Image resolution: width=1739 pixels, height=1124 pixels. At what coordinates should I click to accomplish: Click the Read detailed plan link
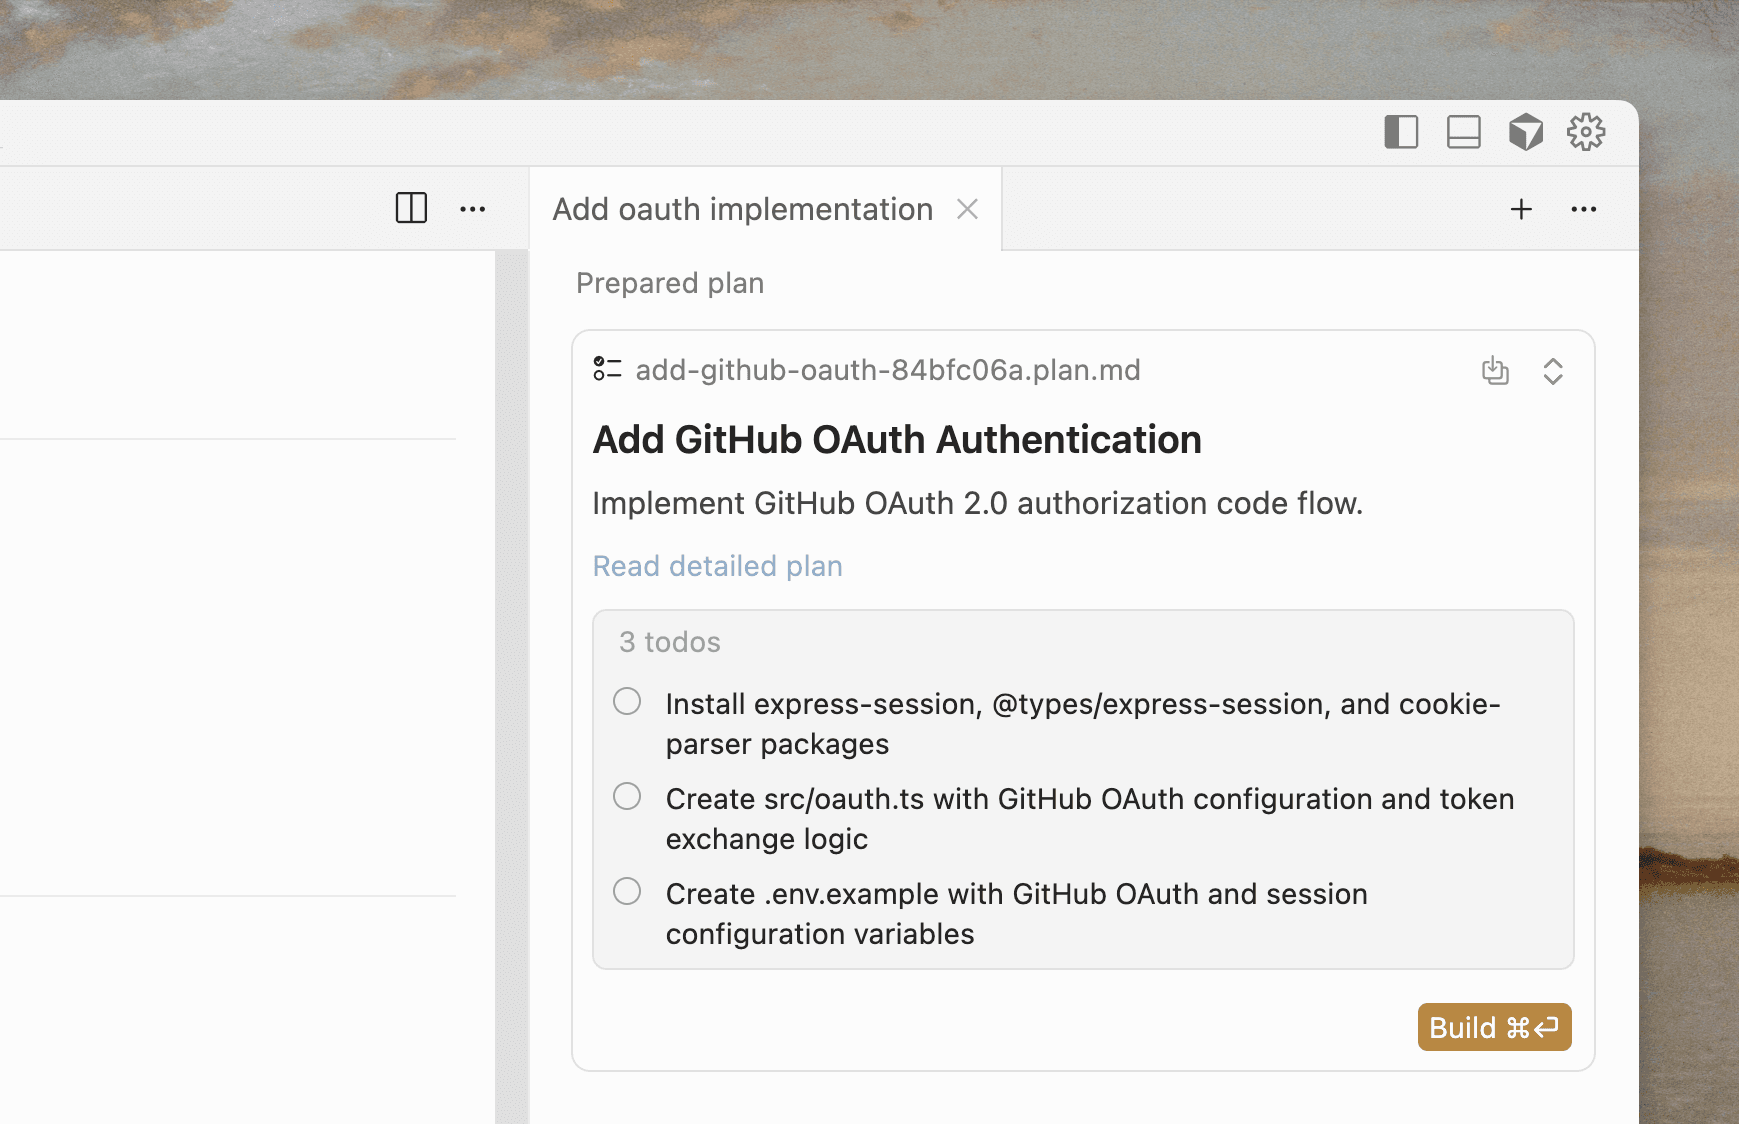tap(717, 566)
